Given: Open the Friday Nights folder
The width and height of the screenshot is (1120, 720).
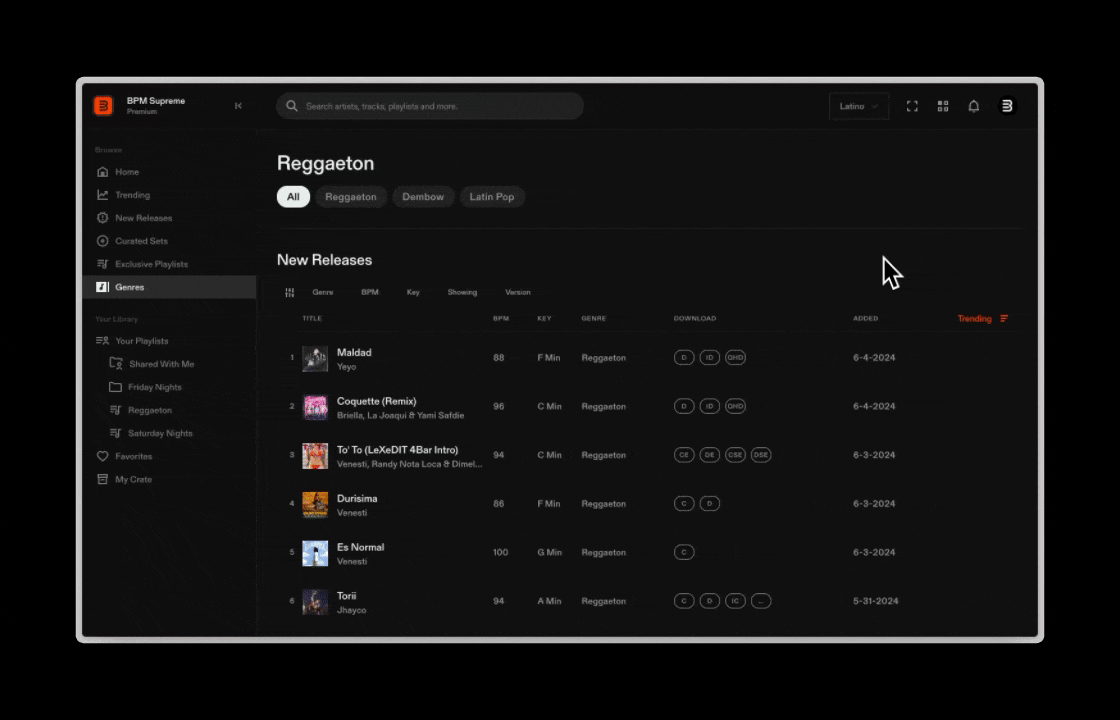Looking at the screenshot, I should point(155,387).
